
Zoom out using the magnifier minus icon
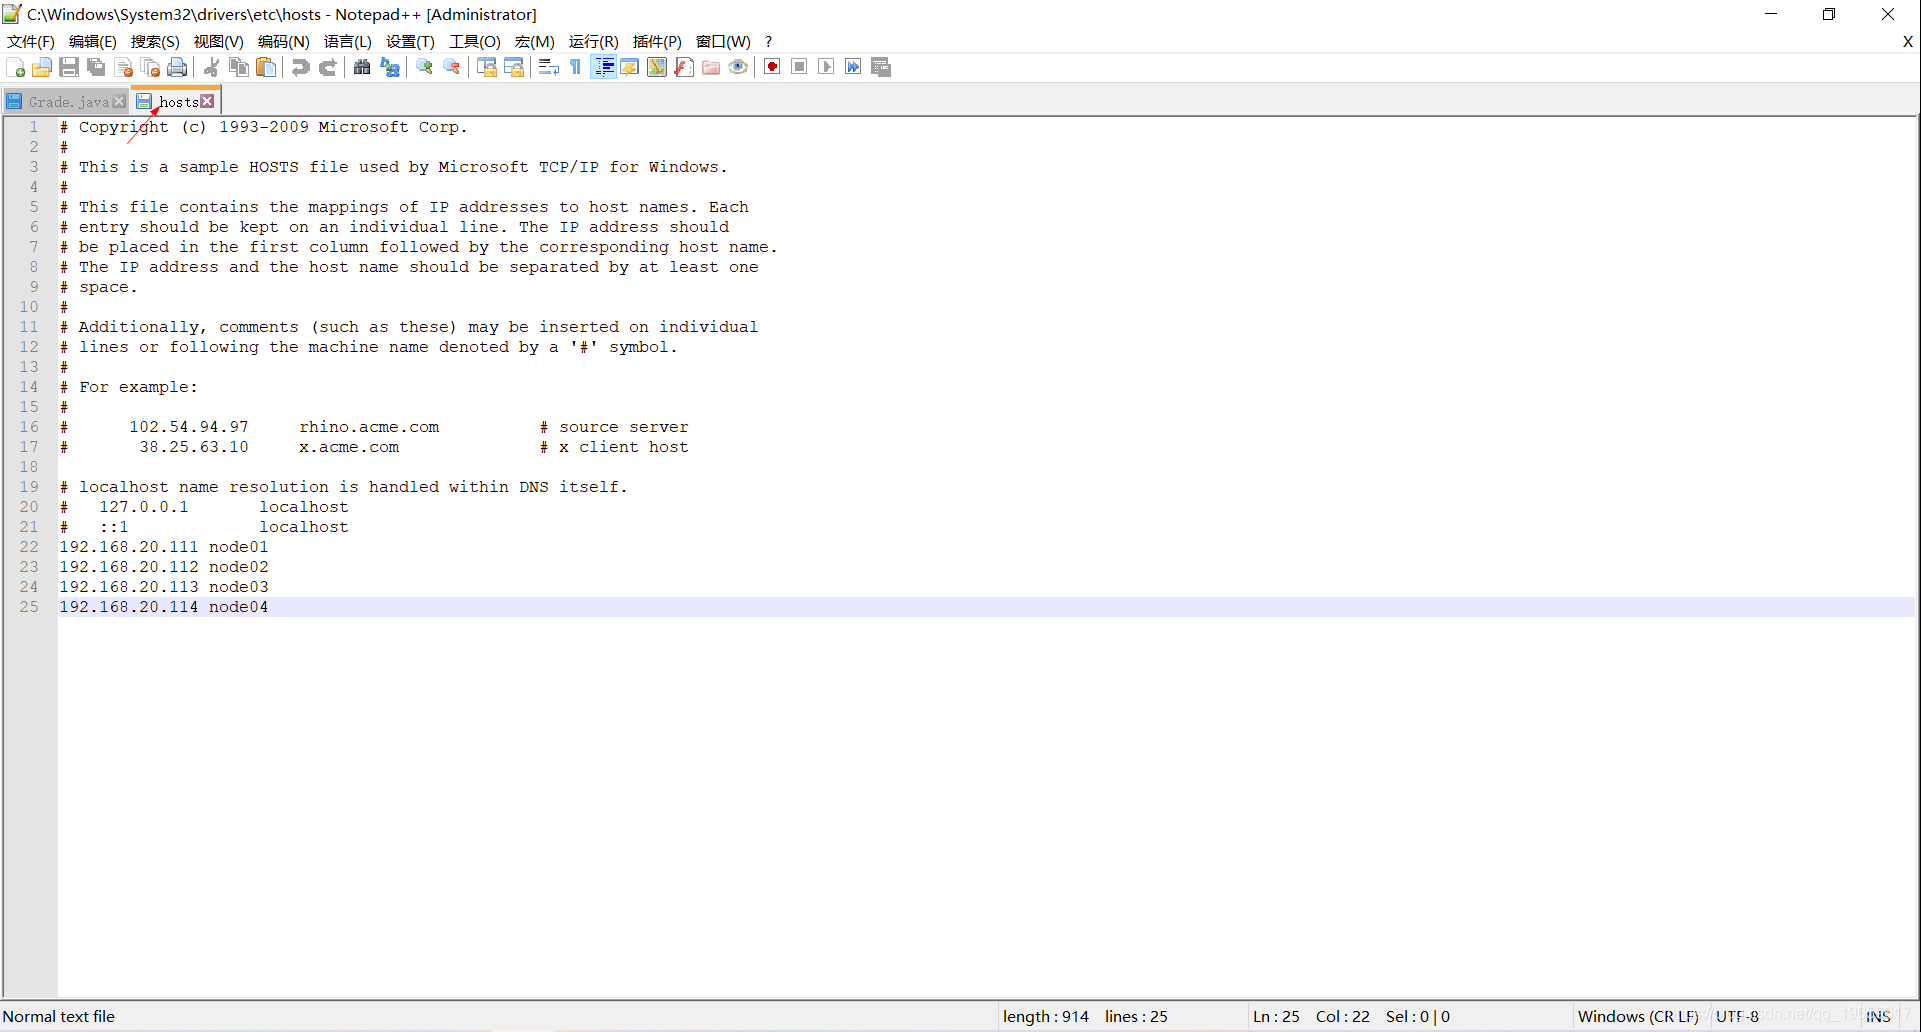(x=452, y=67)
